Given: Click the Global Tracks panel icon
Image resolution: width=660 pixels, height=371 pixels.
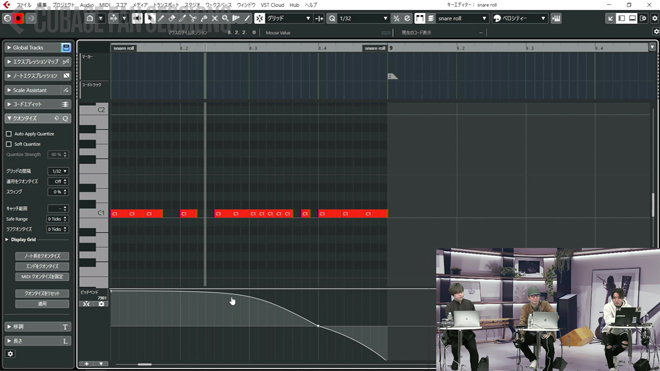Looking at the screenshot, I should (x=66, y=48).
